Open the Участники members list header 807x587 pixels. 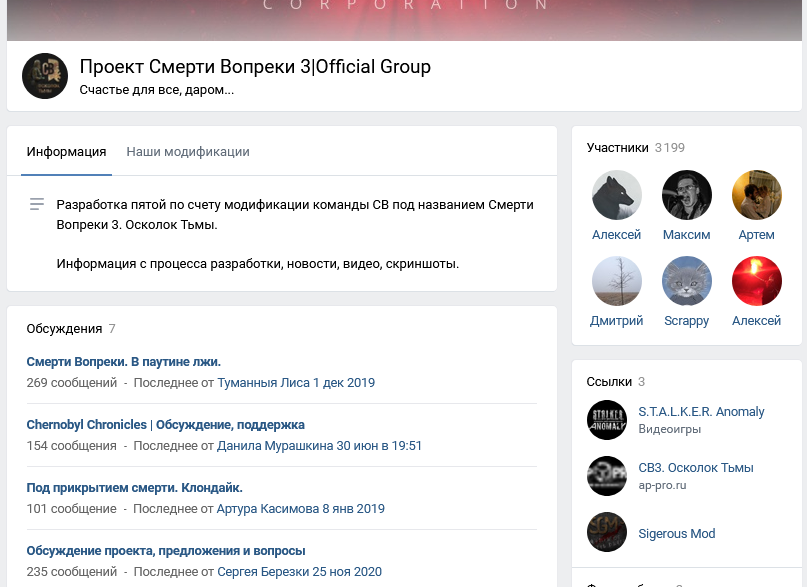point(635,148)
